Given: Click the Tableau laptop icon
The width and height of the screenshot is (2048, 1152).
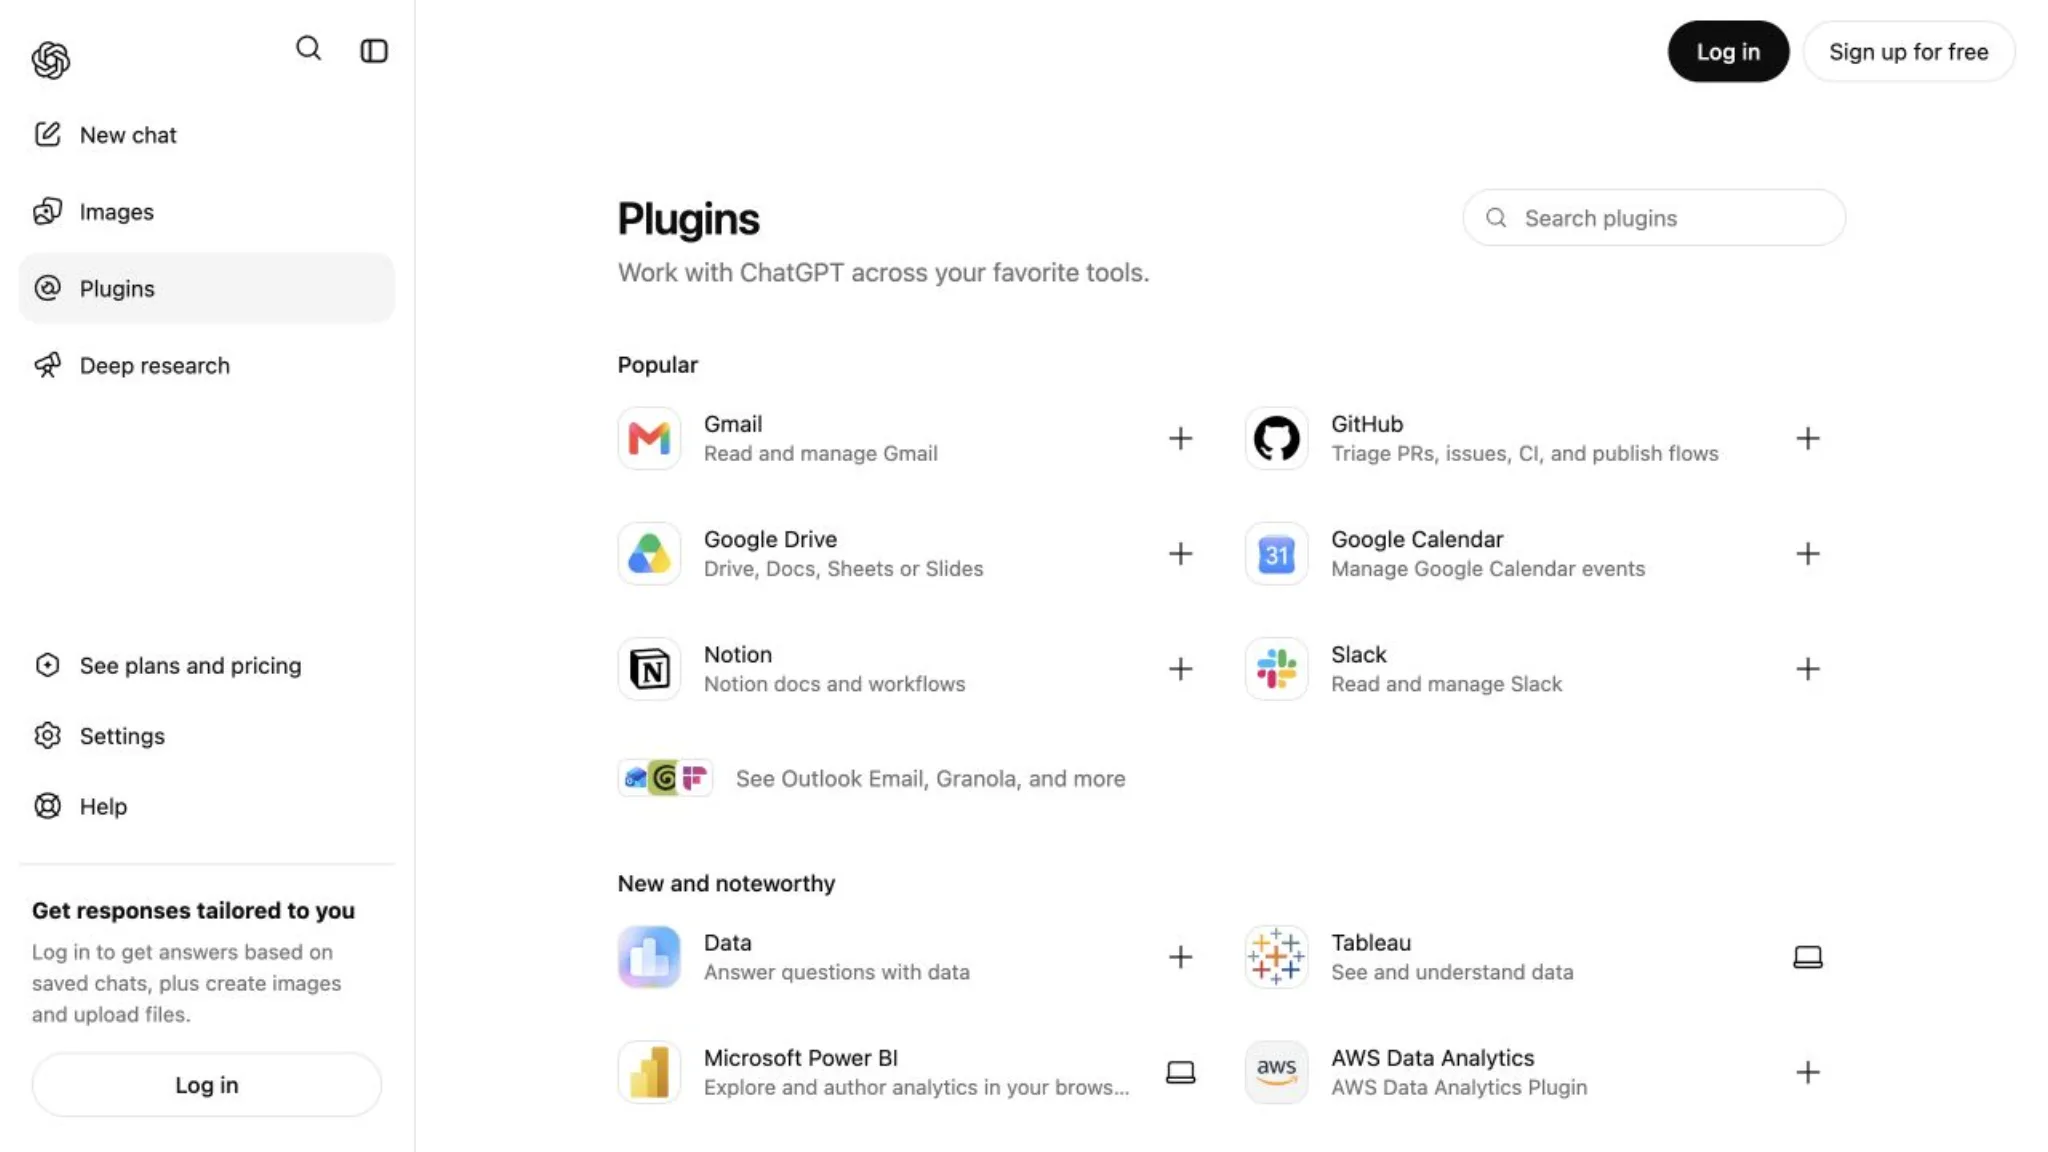Looking at the screenshot, I should pyautogui.click(x=1807, y=957).
